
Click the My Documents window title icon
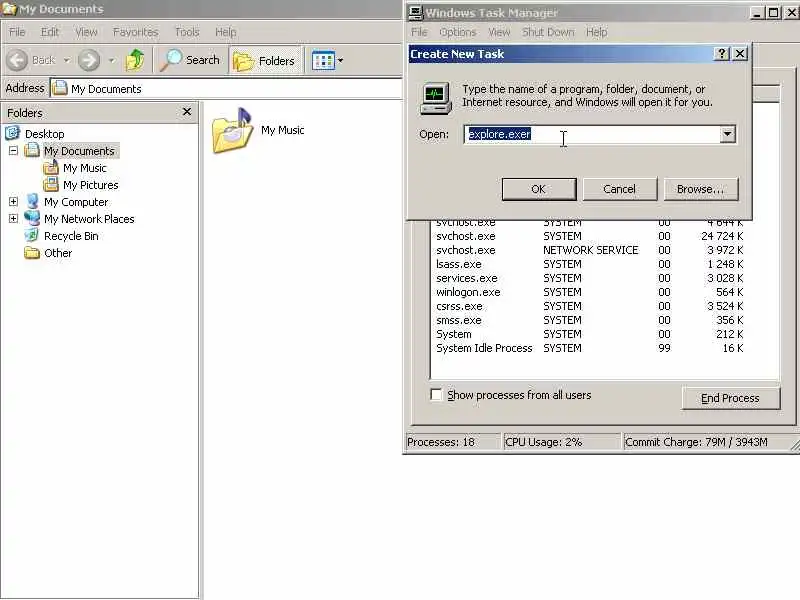click(9, 9)
